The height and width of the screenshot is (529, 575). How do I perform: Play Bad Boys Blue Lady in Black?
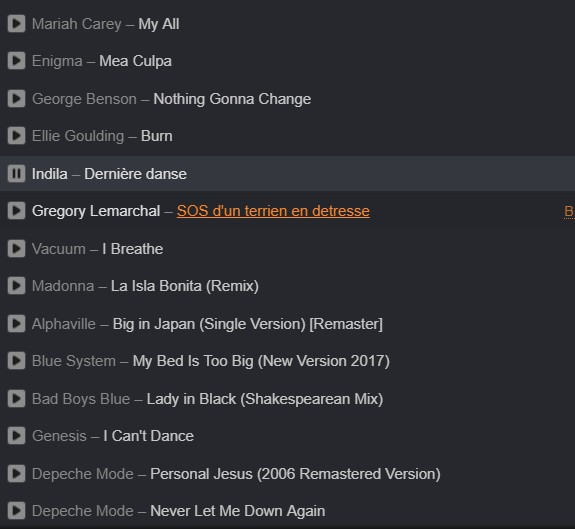click(x=17, y=398)
